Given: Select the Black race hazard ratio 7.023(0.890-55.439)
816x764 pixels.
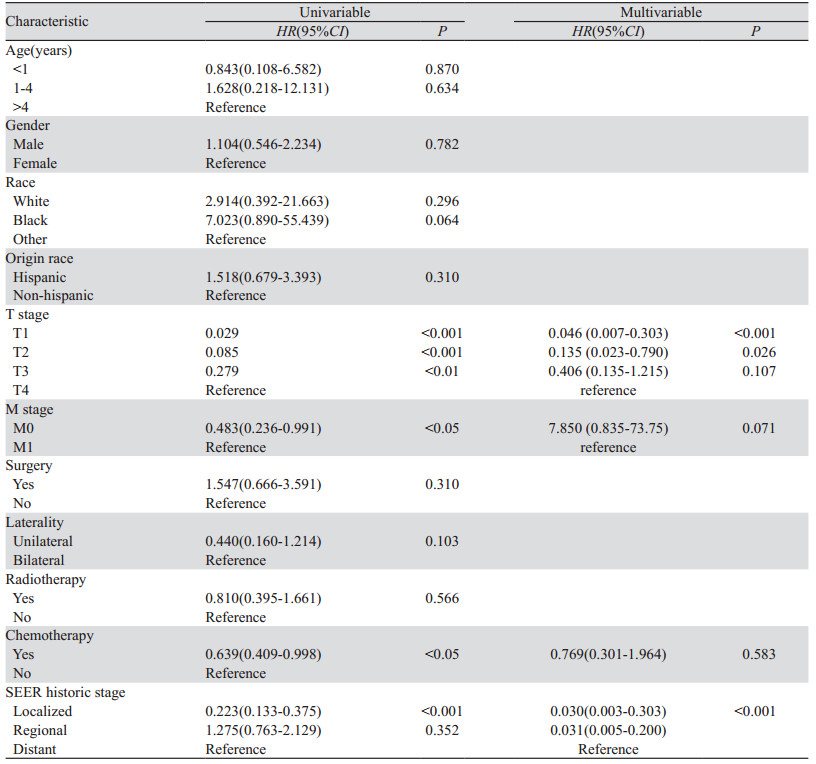Looking at the screenshot, I should tap(267, 220).
